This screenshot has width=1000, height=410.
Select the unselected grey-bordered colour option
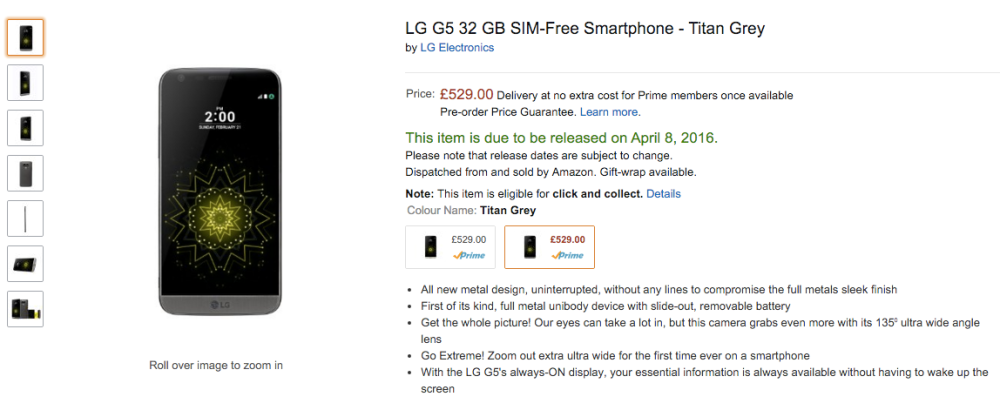coord(450,247)
